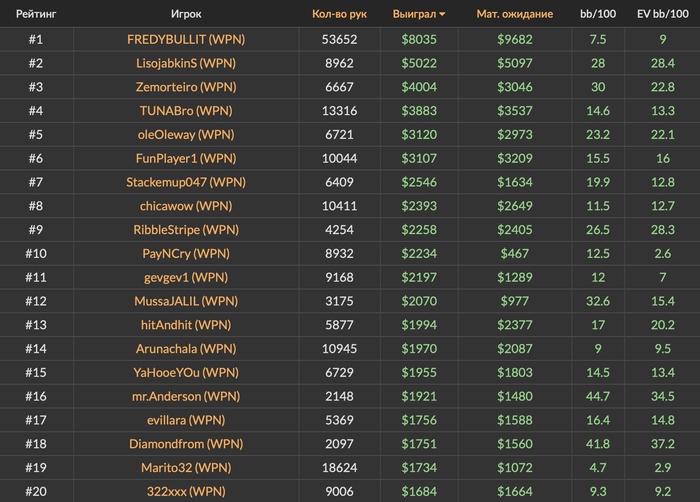Select the EV bb/100 column header

click(662, 14)
